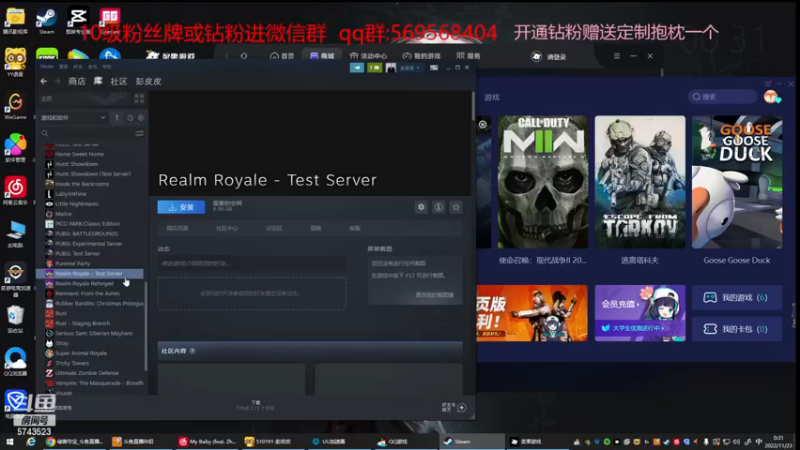The image size is (800, 450).
Task: Open the 彭皮皮 profile tab in Steam
Action: [148, 81]
